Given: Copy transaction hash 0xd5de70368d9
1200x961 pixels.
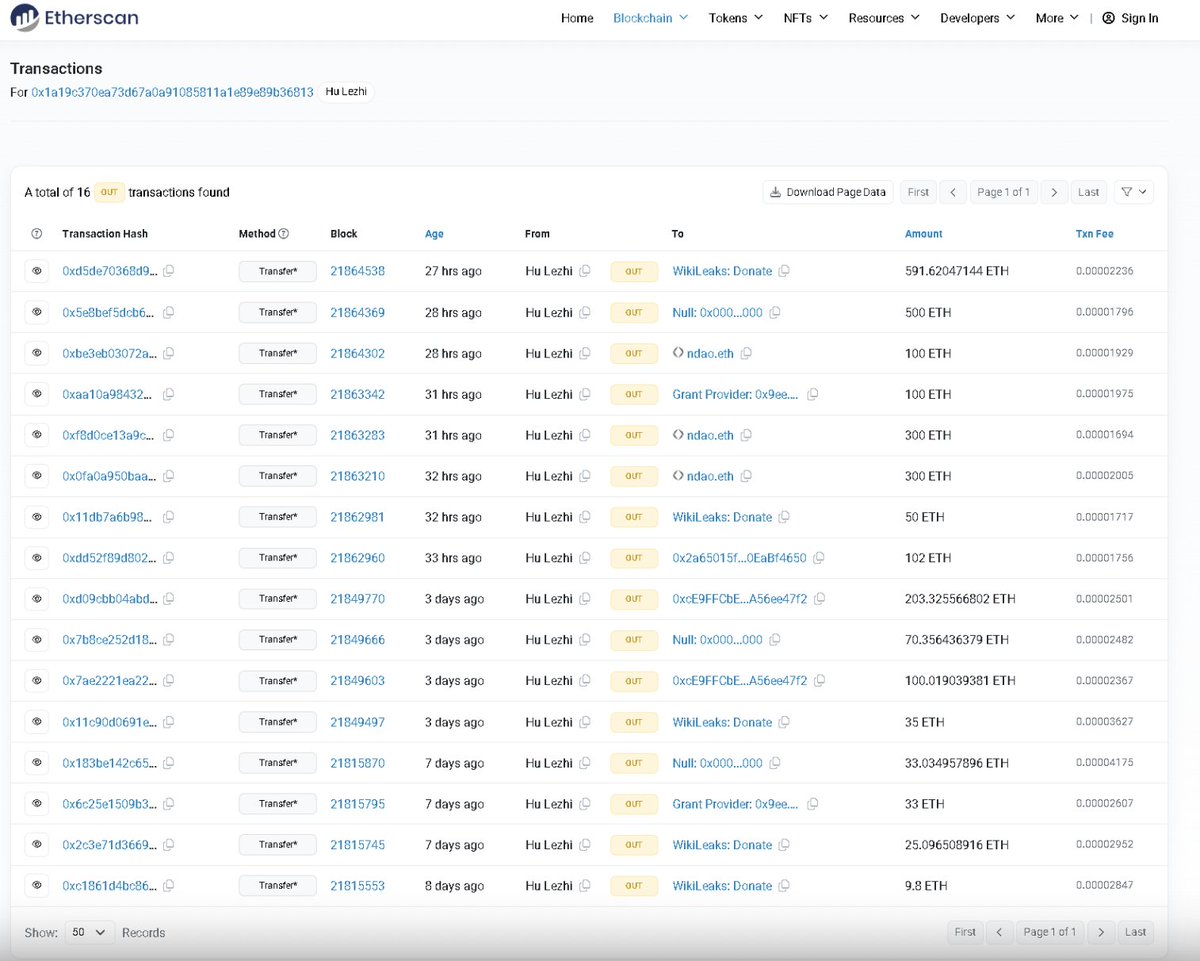Looking at the screenshot, I should click(x=169, y=271).
